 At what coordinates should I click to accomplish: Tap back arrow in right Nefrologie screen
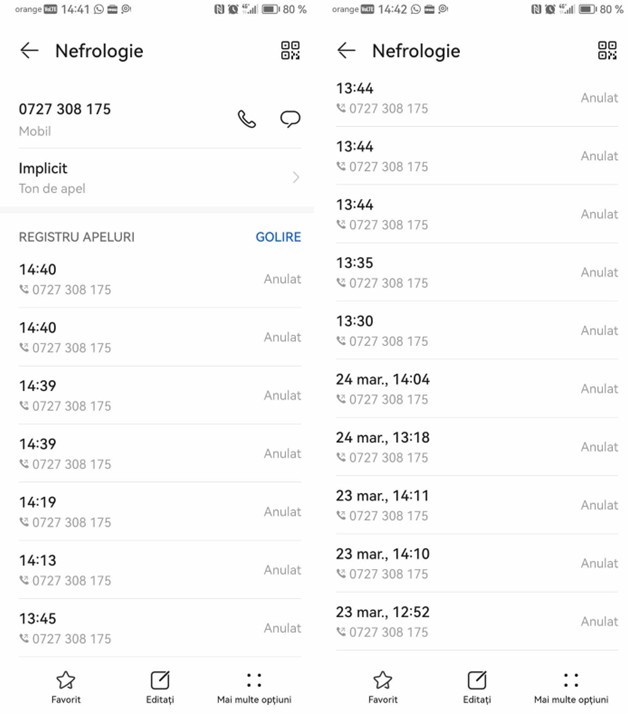346,51
